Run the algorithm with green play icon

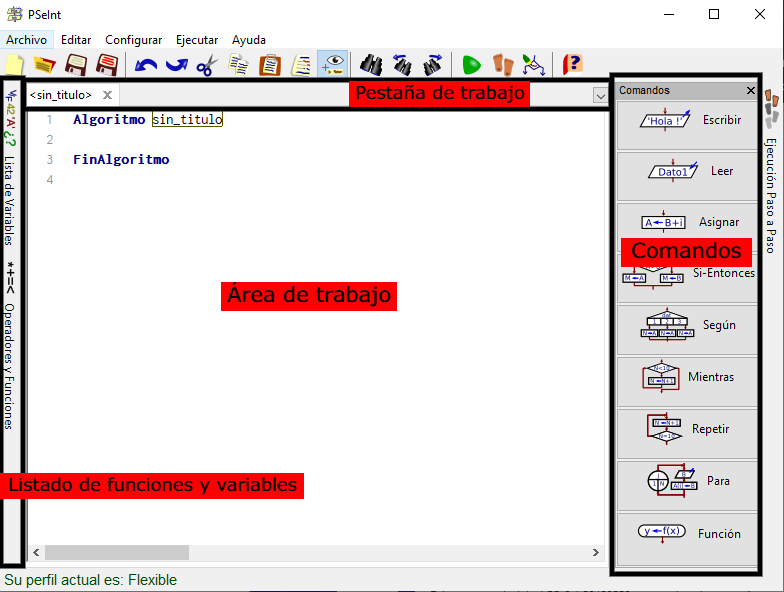pyautogui.click(x=472, y=66)
